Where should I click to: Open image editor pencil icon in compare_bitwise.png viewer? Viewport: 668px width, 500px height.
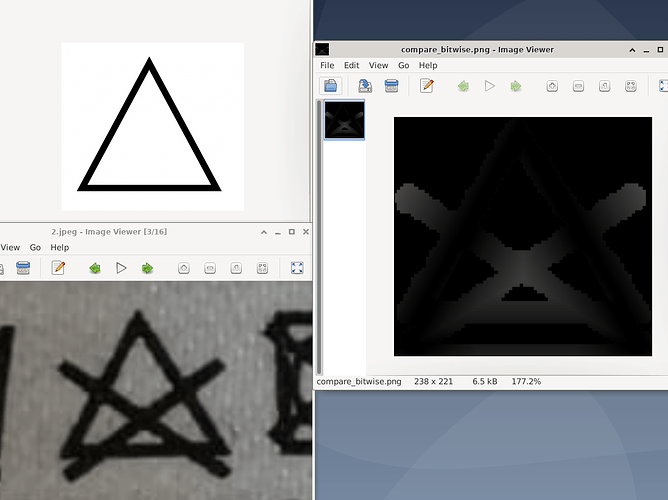pos(426,86)
